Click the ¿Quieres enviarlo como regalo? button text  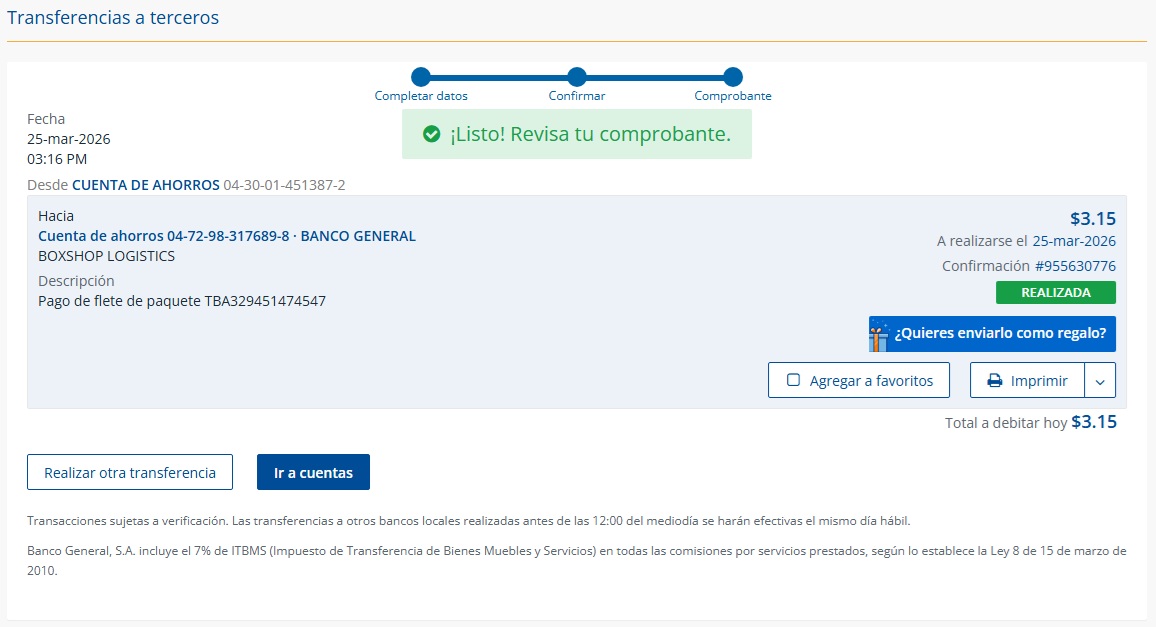tap(1000, 334)
